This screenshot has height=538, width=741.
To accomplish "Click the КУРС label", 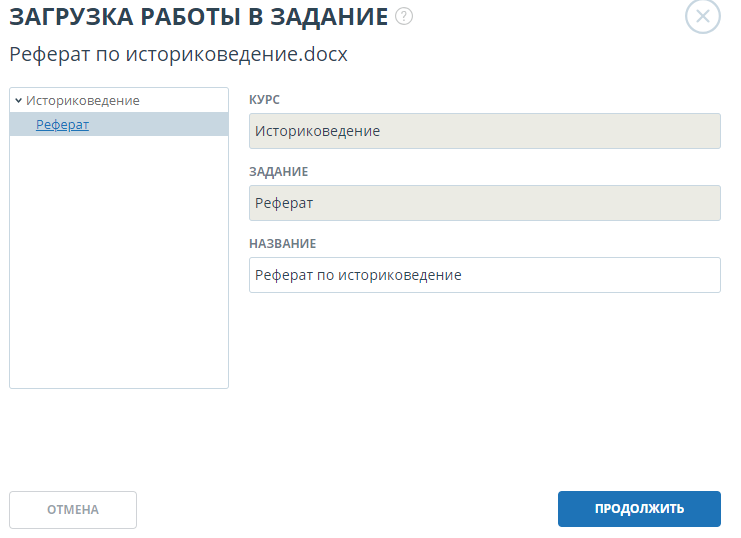I will click(x=264, y=100).
